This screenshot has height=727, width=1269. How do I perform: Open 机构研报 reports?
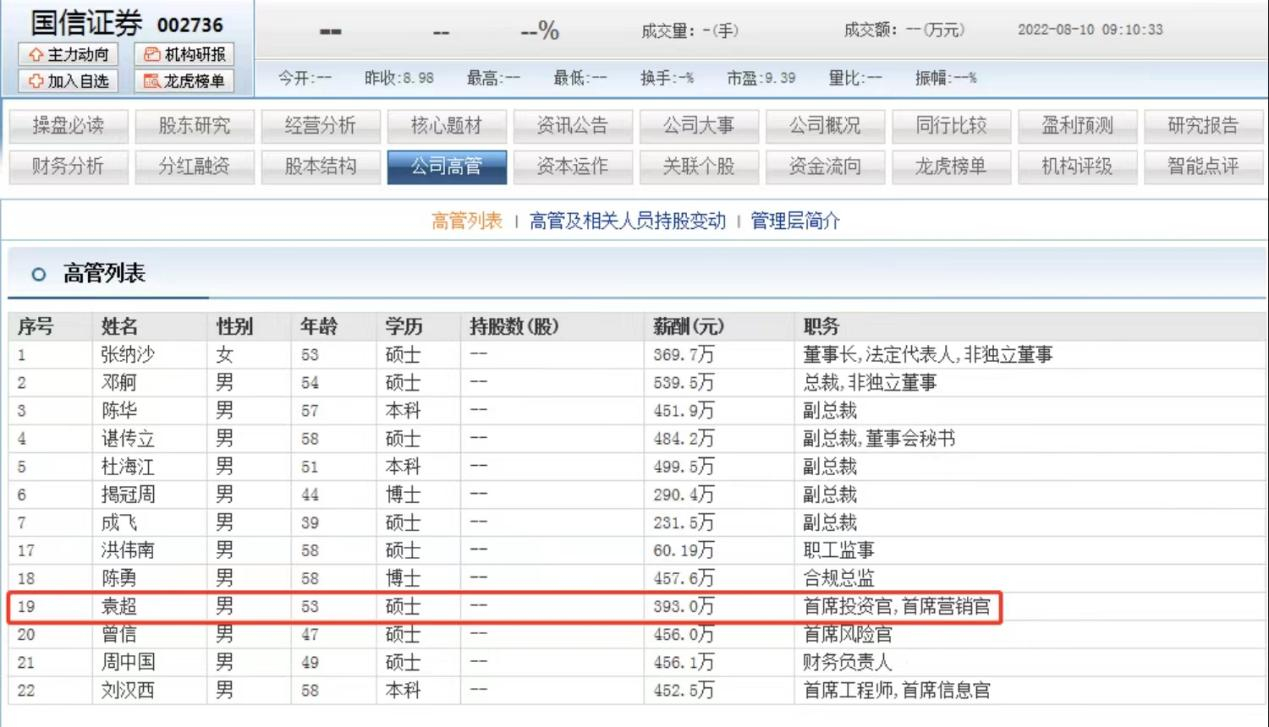184,55
